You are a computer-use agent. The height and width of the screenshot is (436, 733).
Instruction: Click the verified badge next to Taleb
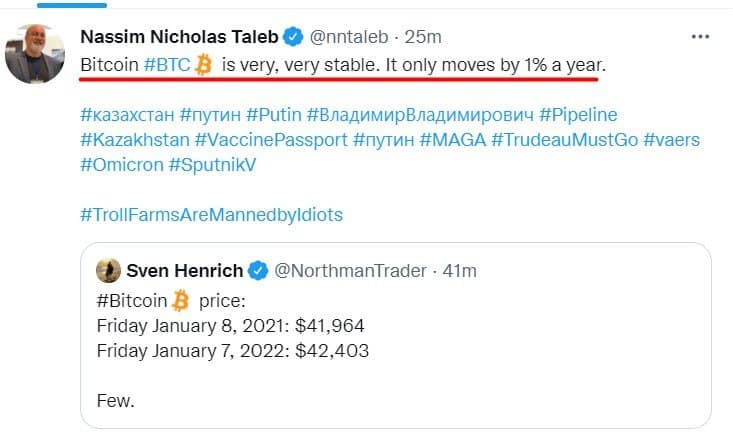[292, 38]
